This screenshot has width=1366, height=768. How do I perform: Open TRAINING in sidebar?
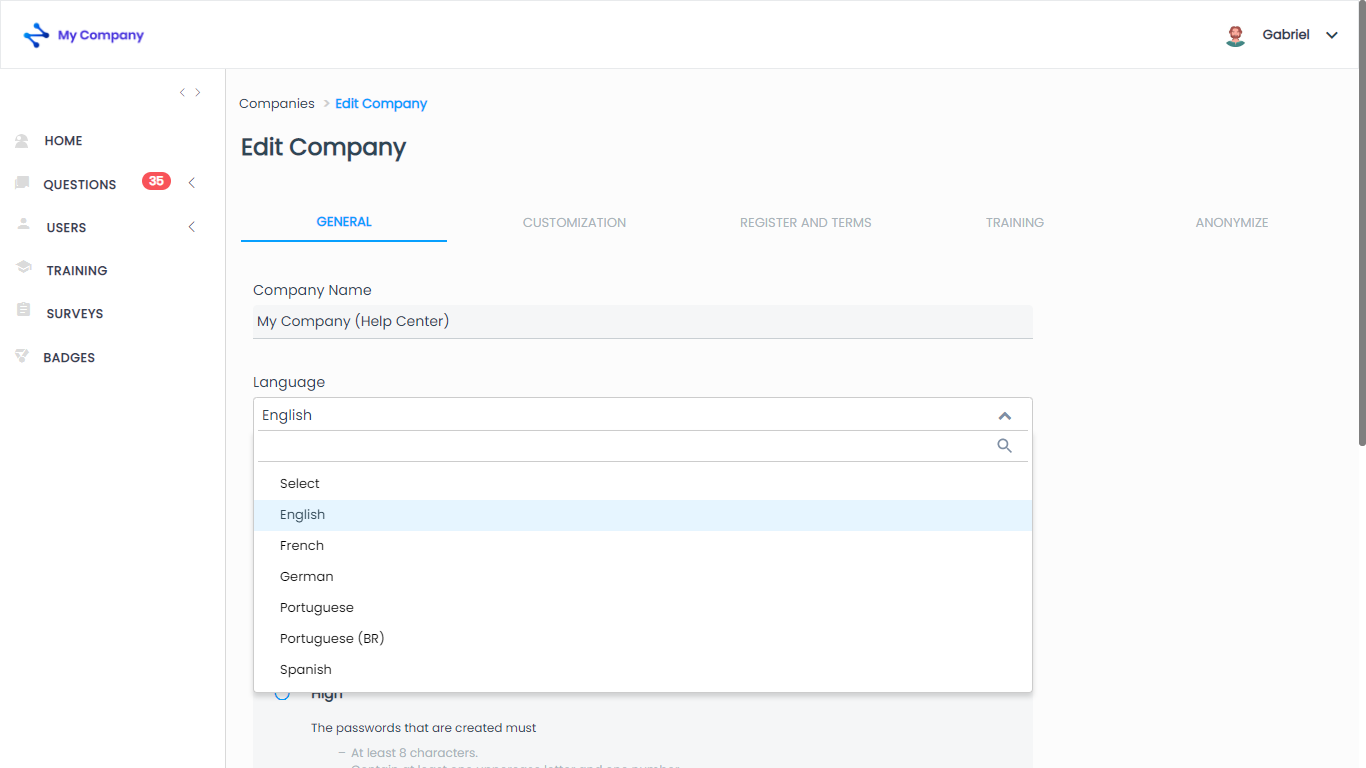click(x=77, y=271)
